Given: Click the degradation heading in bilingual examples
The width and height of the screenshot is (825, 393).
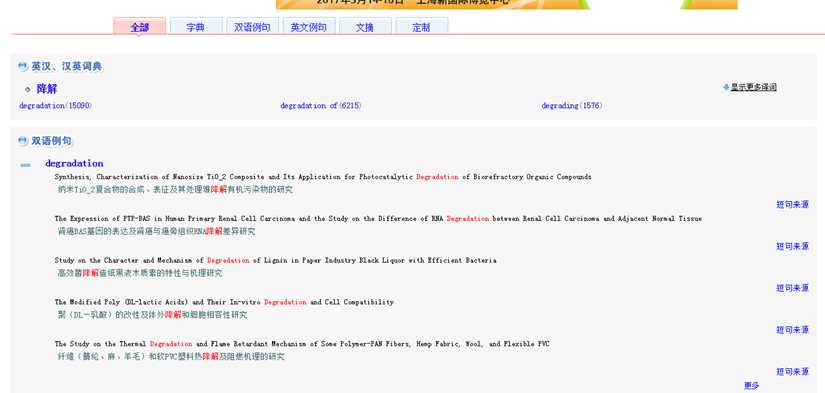Looking at the screenshot, I should pyautogui.click(x=74, y=163).
